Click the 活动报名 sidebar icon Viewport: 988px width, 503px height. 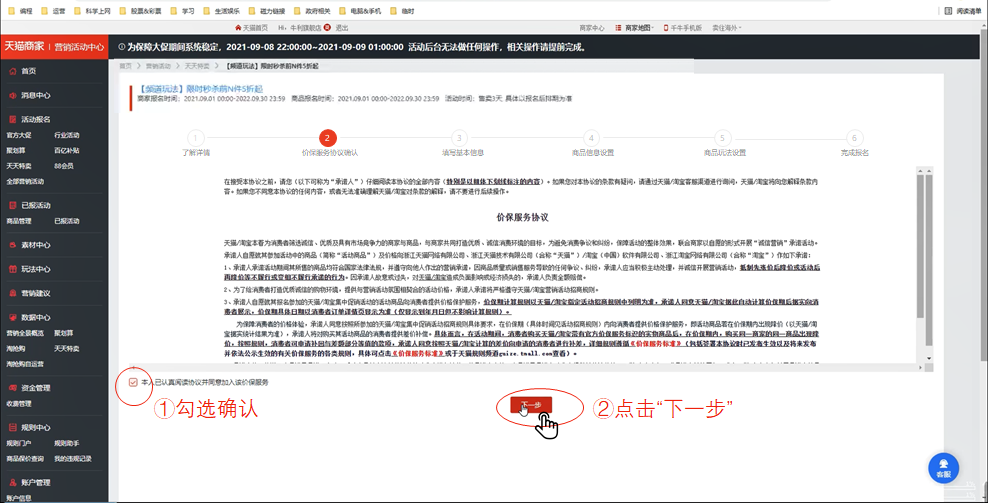point(13,119)
